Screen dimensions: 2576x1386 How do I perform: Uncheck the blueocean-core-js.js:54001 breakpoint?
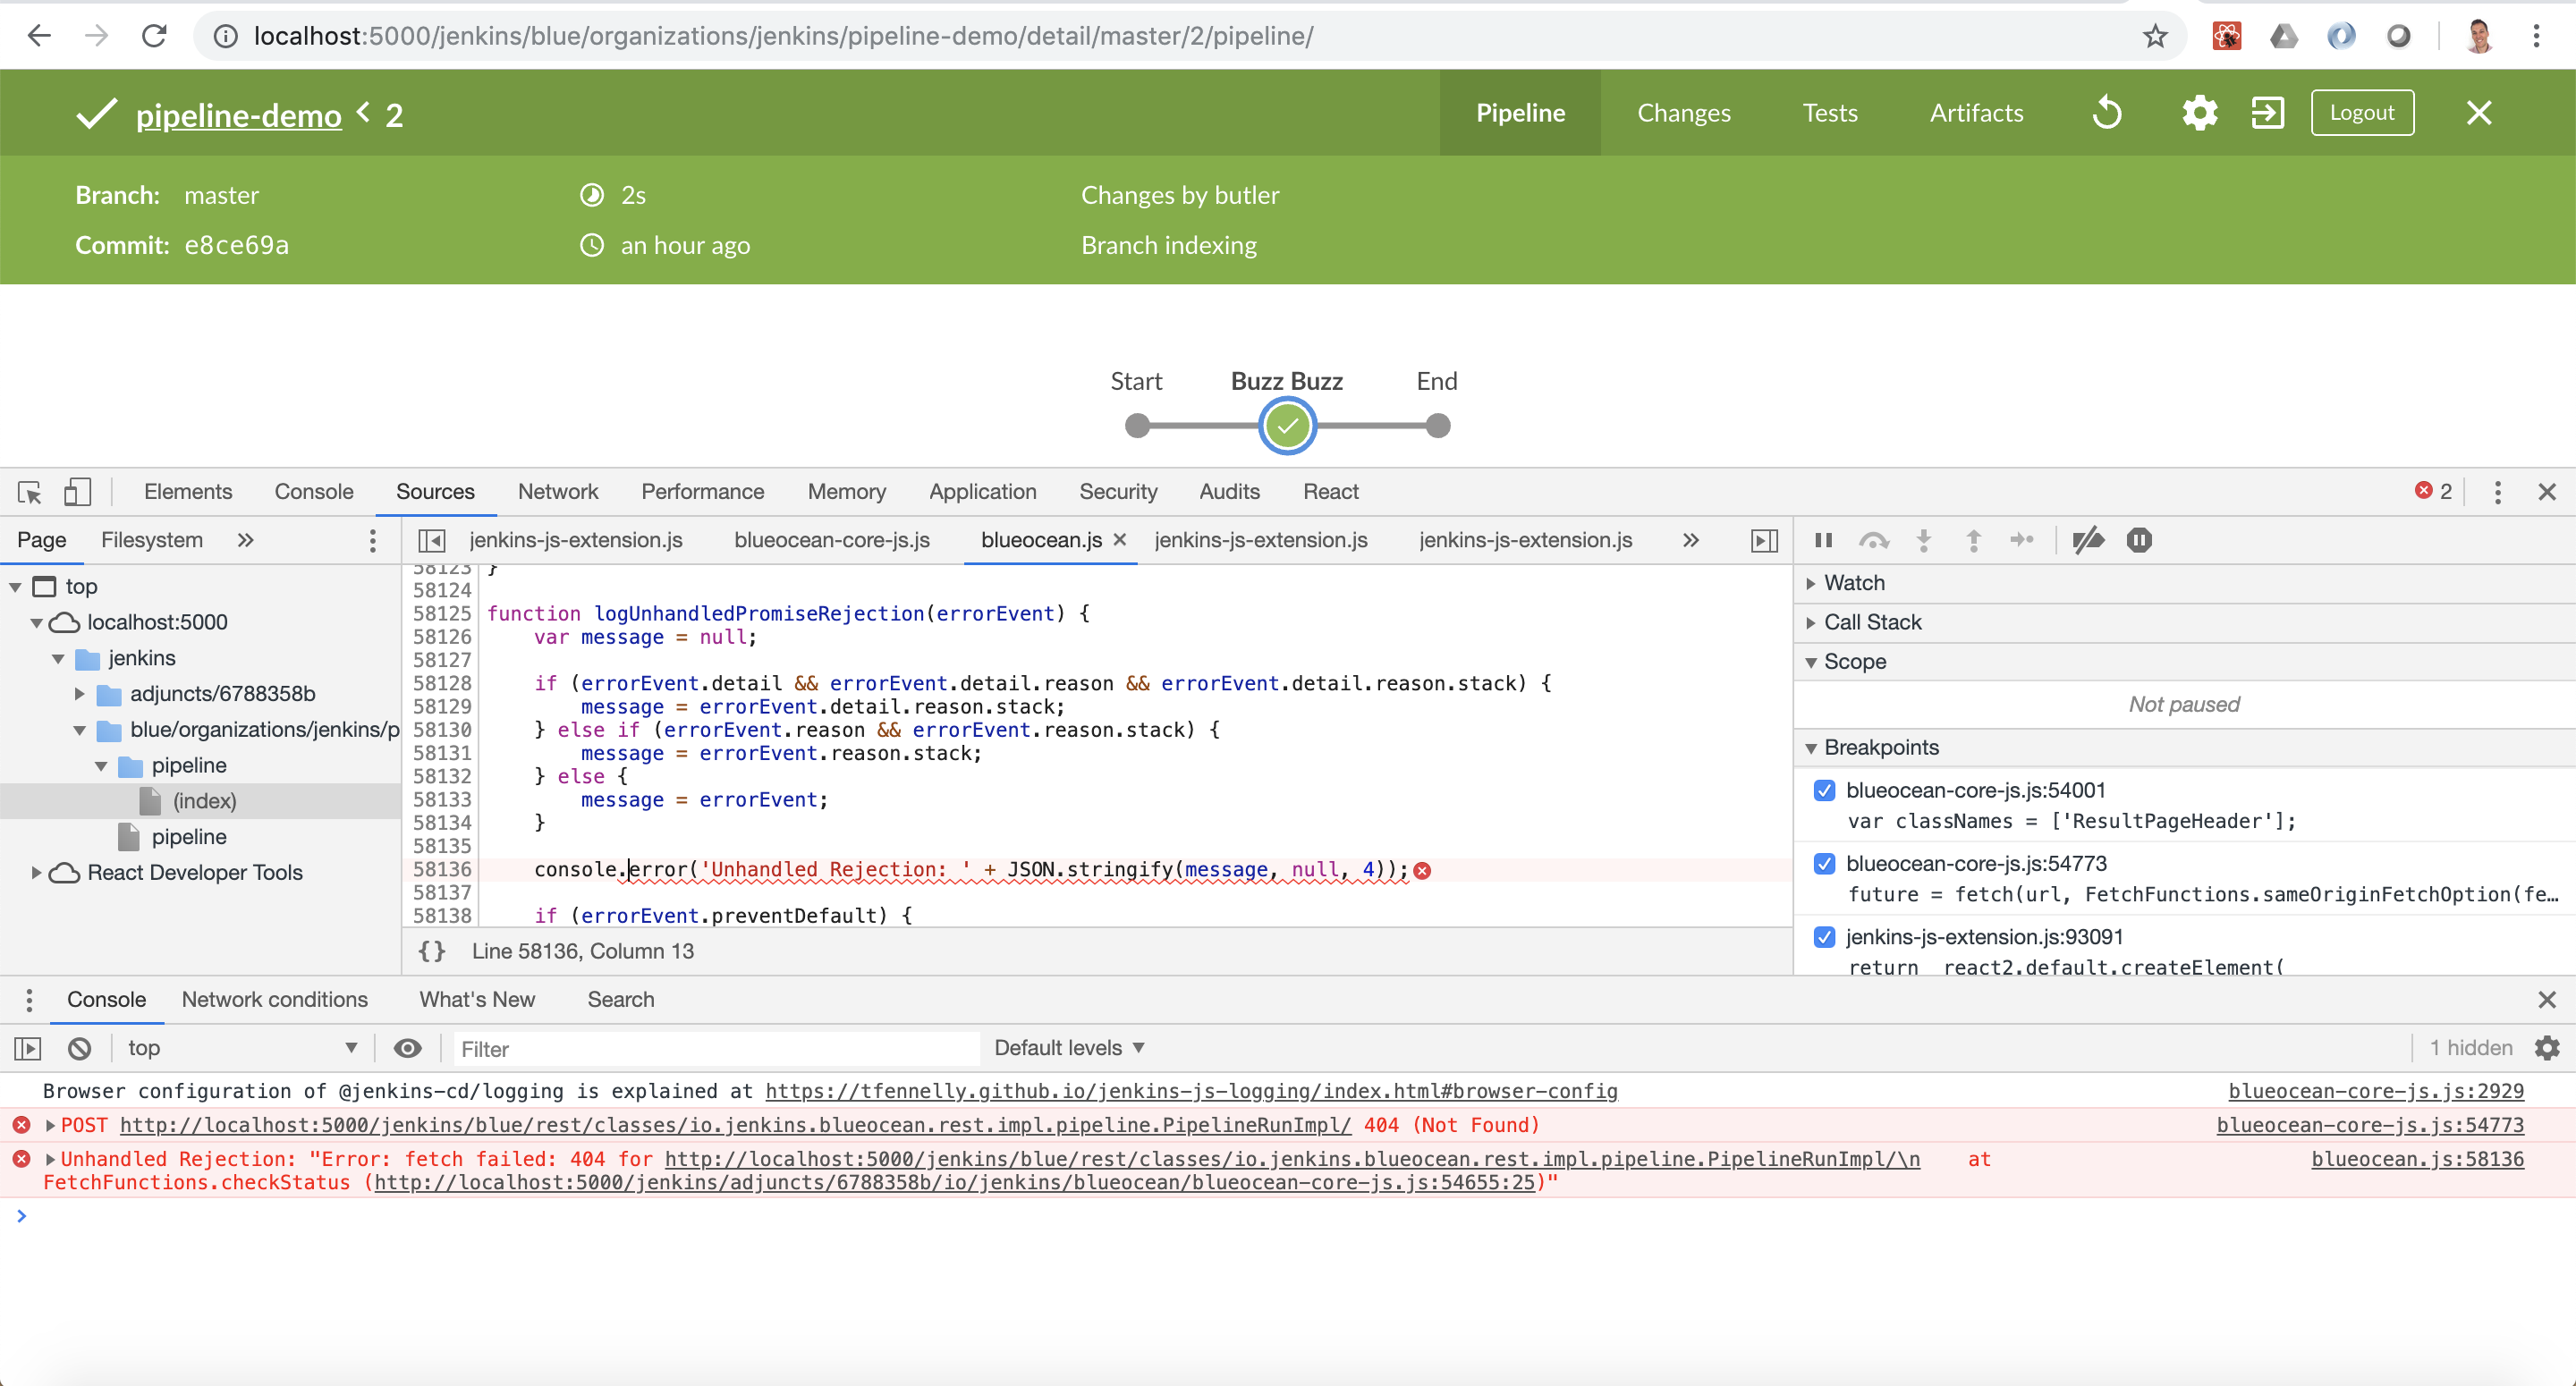(1824, 790)
